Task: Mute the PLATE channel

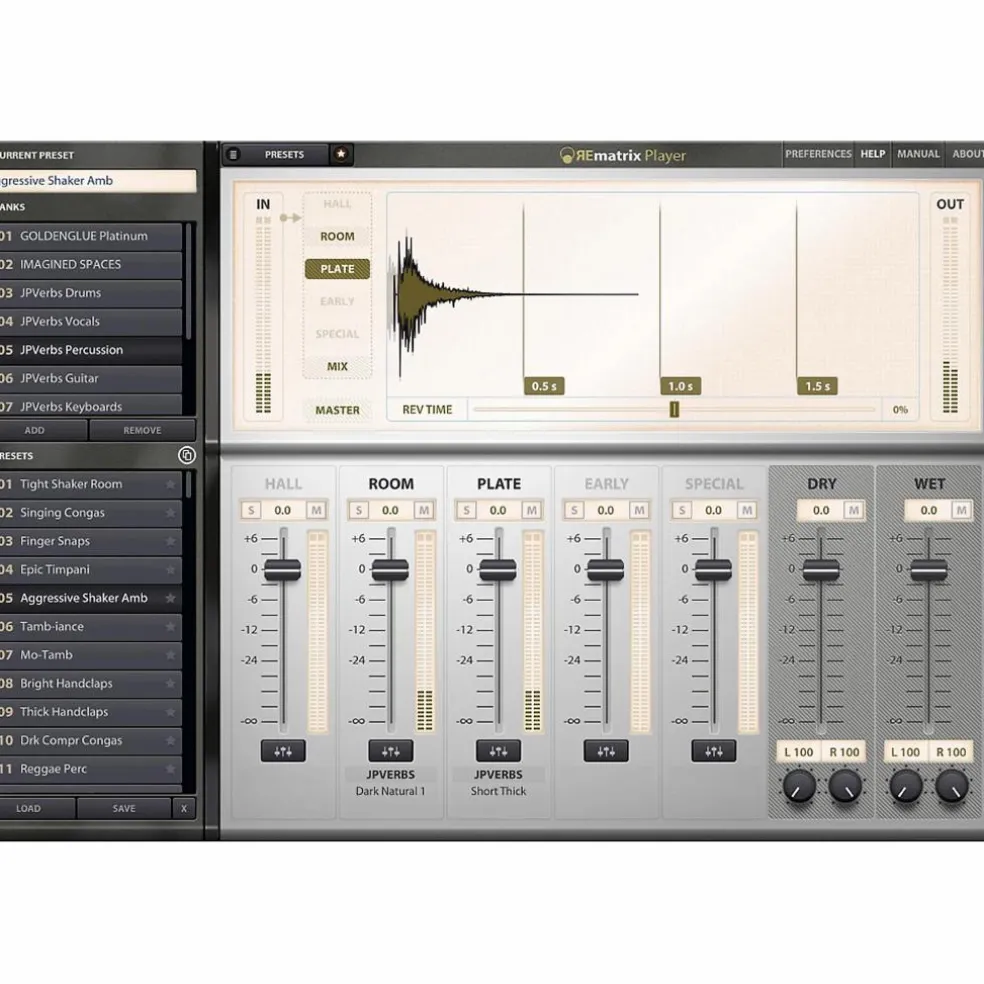Action: (x=532, y=510)
